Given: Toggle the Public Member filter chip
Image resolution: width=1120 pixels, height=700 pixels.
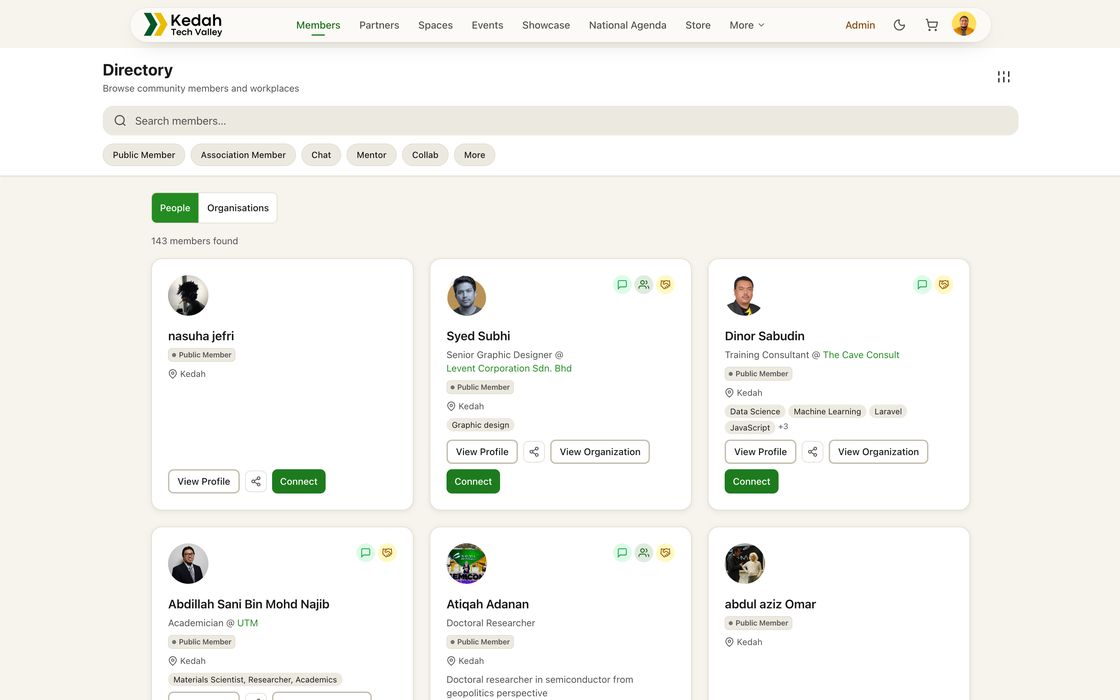Looking at the screenshot, I should (x=144, y=155).
